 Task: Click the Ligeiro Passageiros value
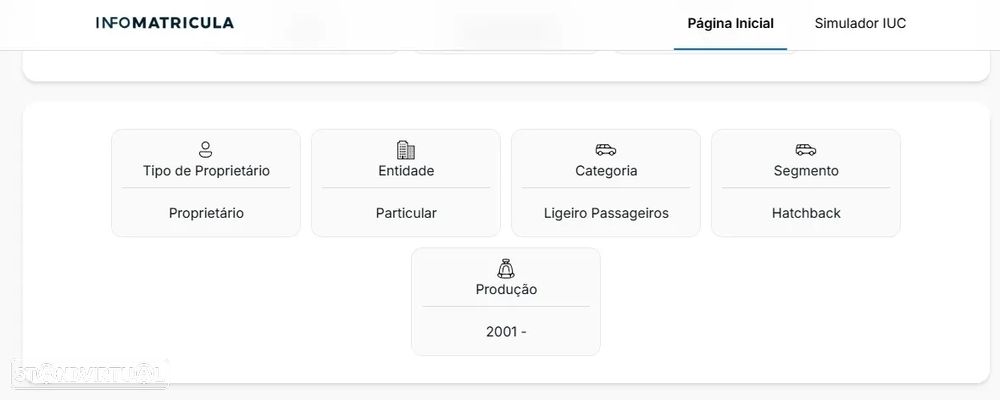[606, 213]
